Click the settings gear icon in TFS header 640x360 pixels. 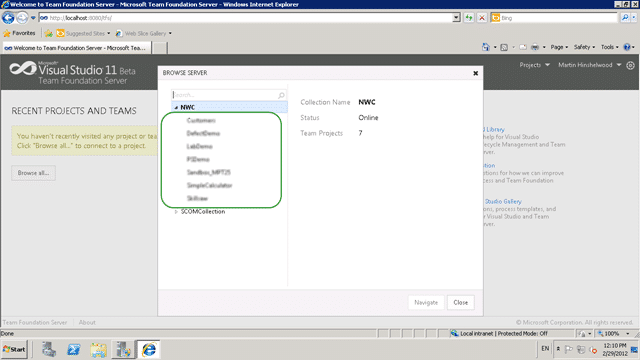click(x=630, y=65)
